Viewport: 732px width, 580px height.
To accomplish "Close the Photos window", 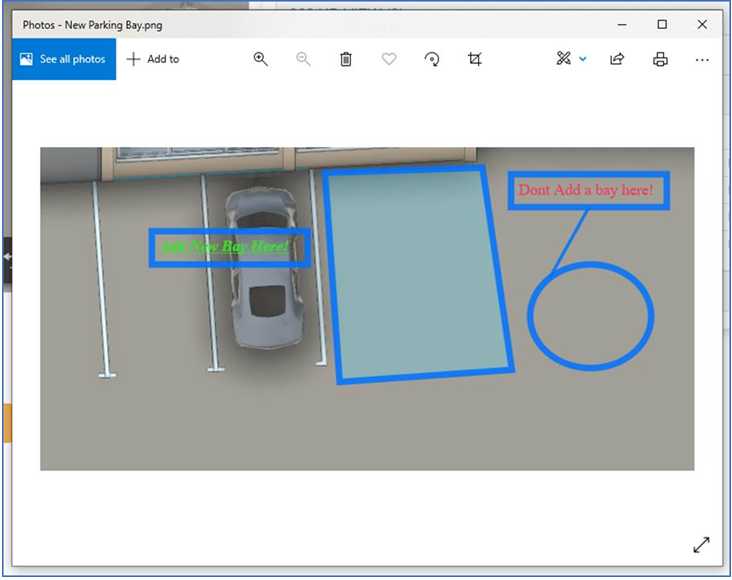I will (x=702, y=24).
